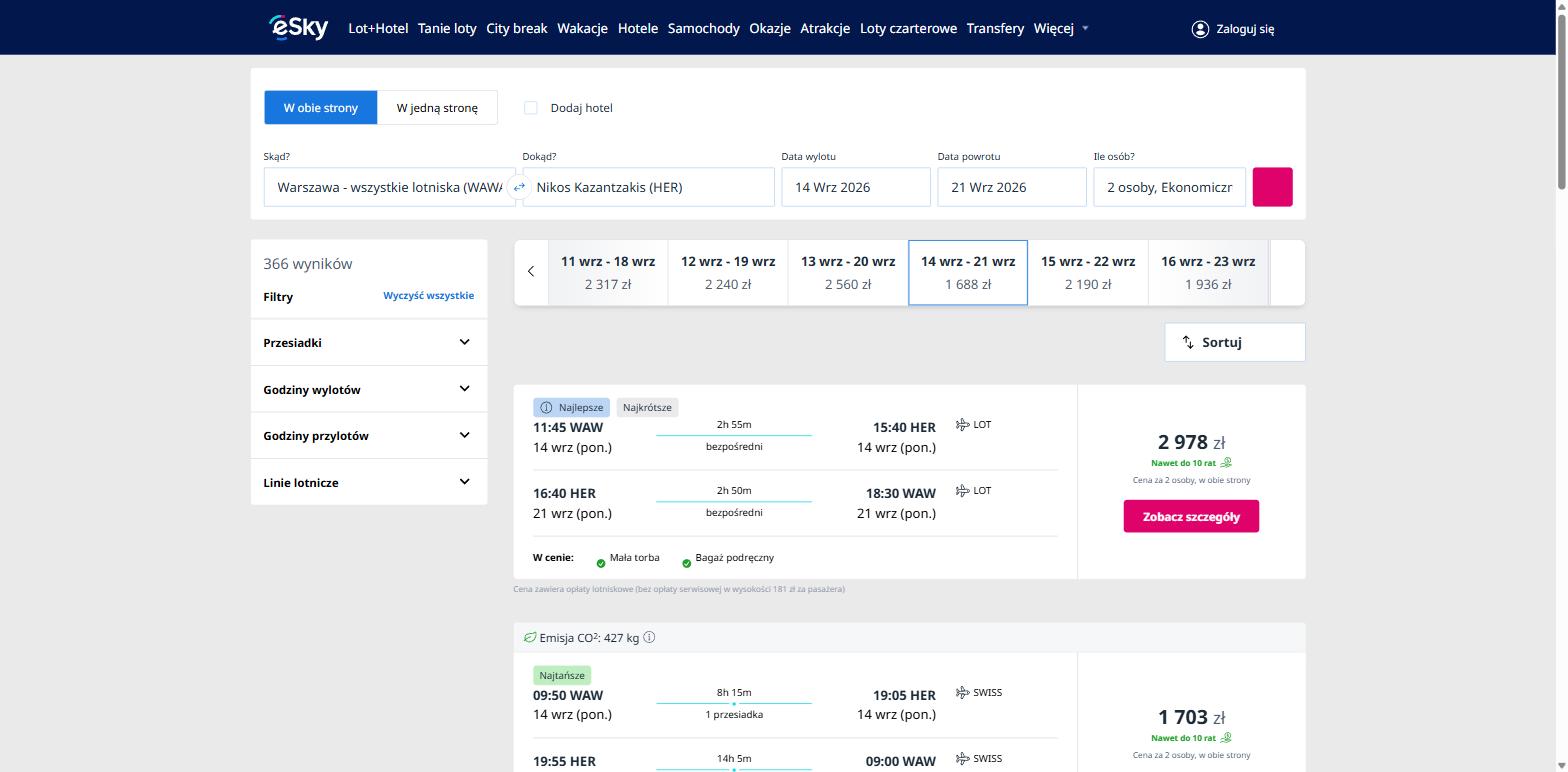Switch to the 15 wrz - 22 wrz dates
Screen dimensions: 1568x772
[x=1088, y=272]
